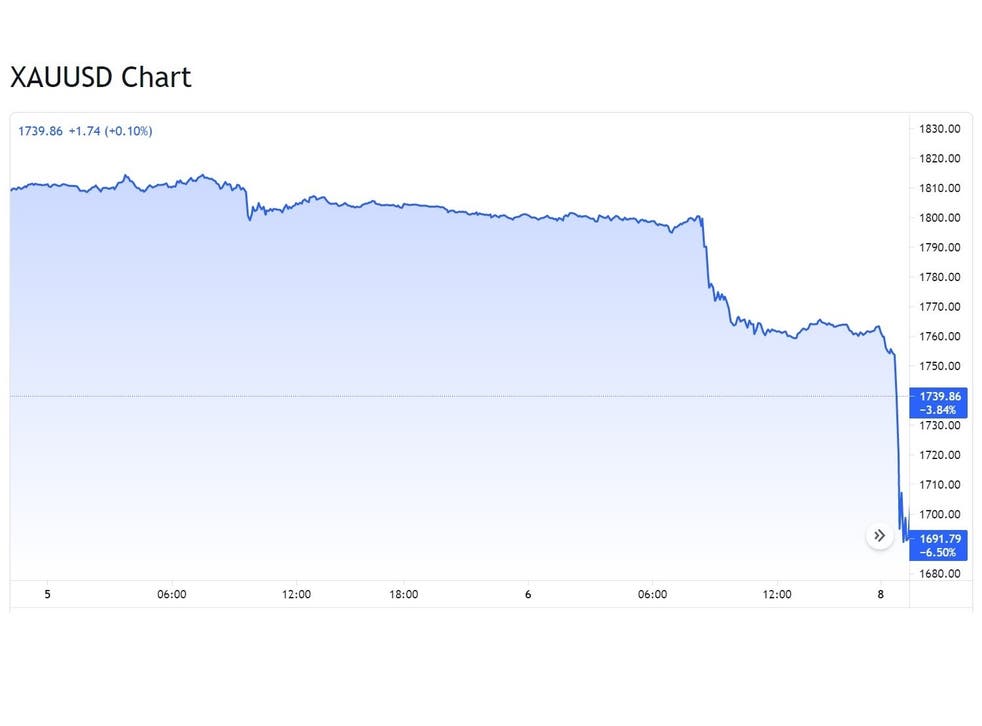This screenshot has width=982, height=726.
Task: Select day 8 on the time axis
Action: tap(882, 594)
